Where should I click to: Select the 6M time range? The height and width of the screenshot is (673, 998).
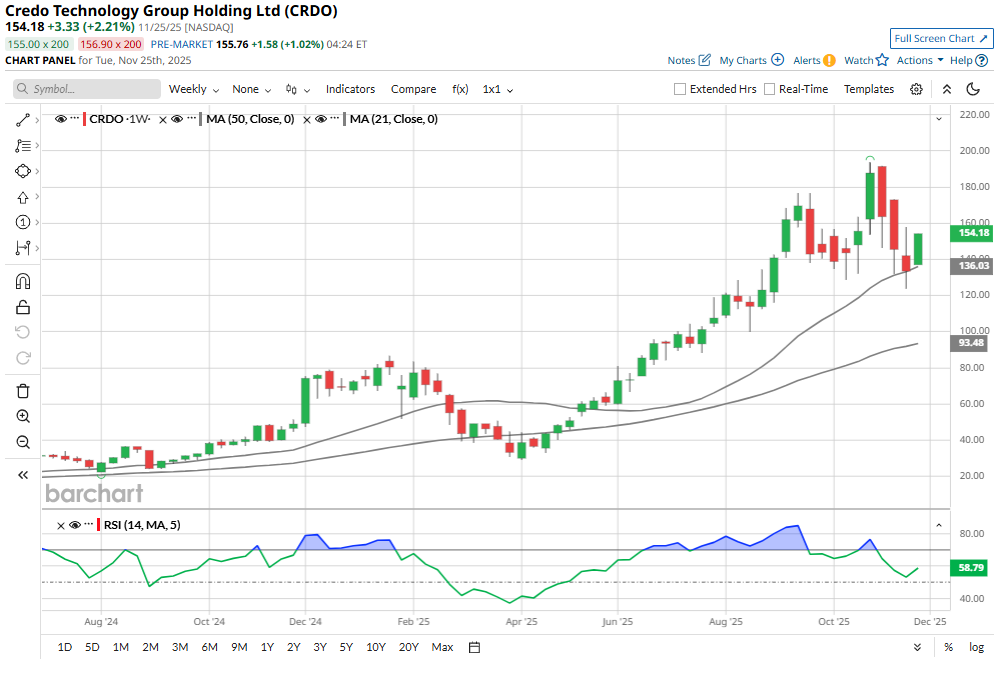click(x=210, y=647)
